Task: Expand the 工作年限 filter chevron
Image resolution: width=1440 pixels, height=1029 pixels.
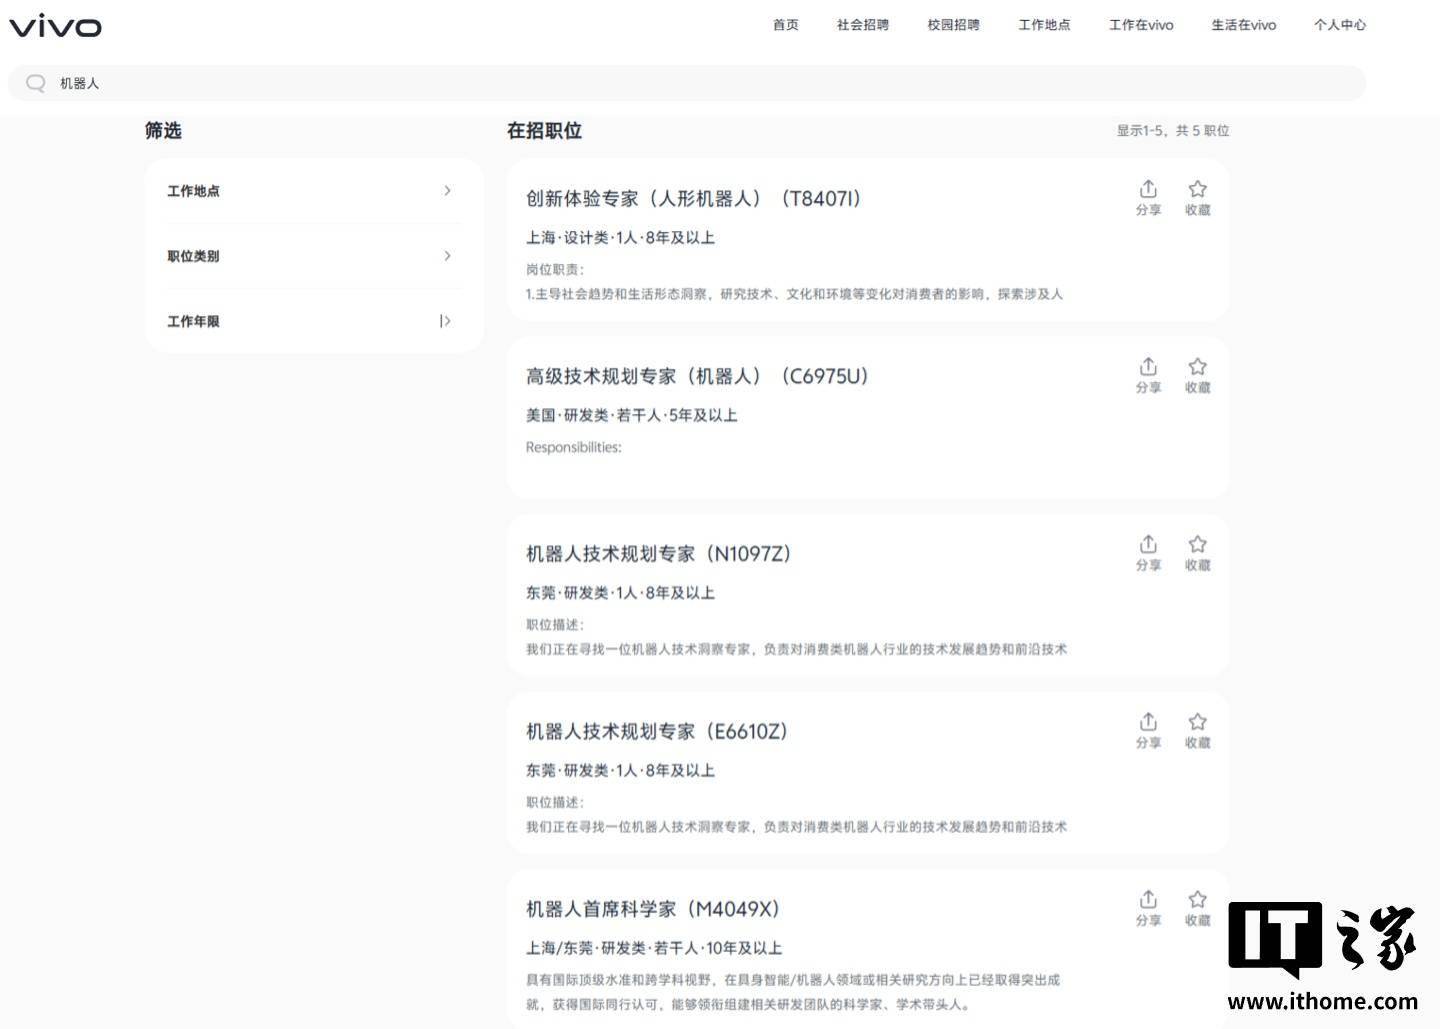Action: tap(446, 321)
